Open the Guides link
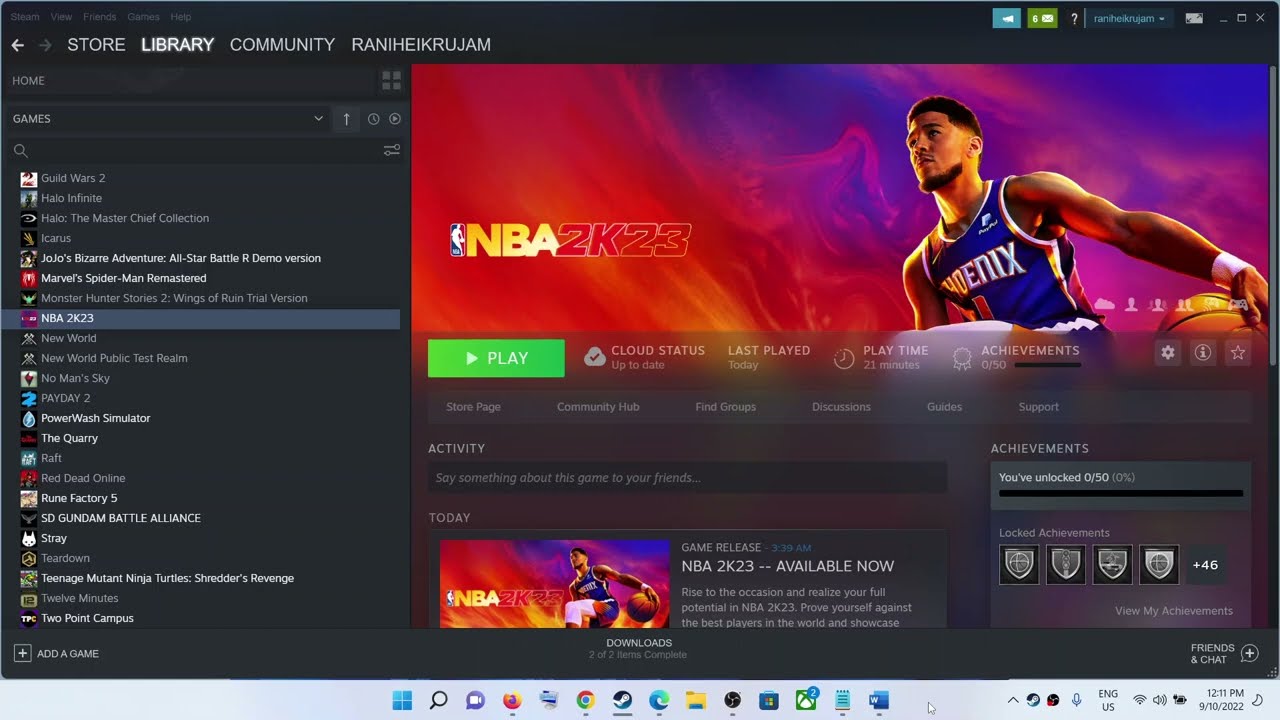Screen dimensions: 1280x720 click(x=944, y=407)
